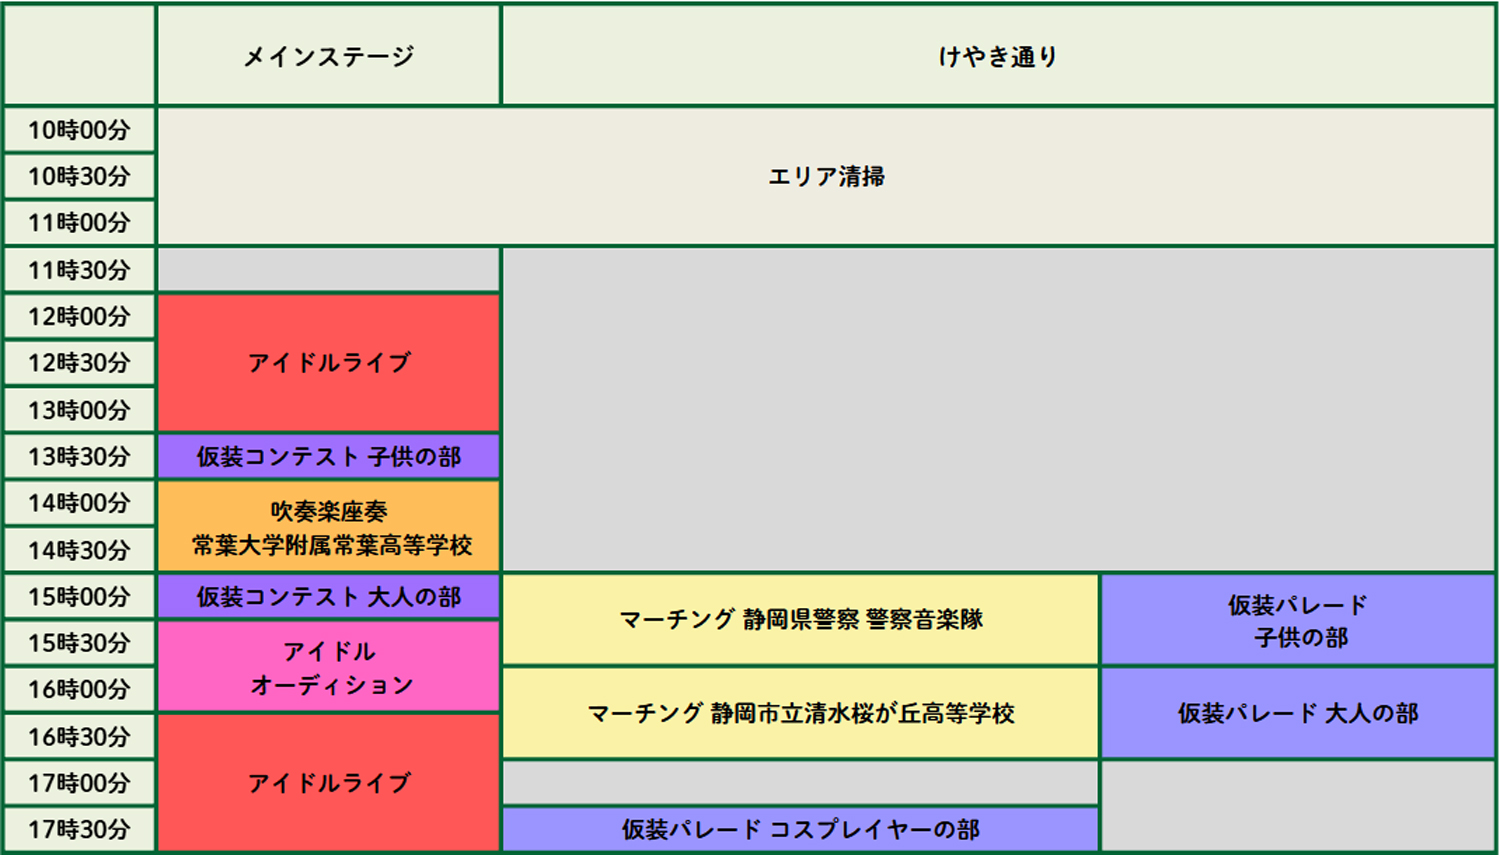Click the 12時00分 time row label
1500x855 pixels.
[x=79, y=317]
